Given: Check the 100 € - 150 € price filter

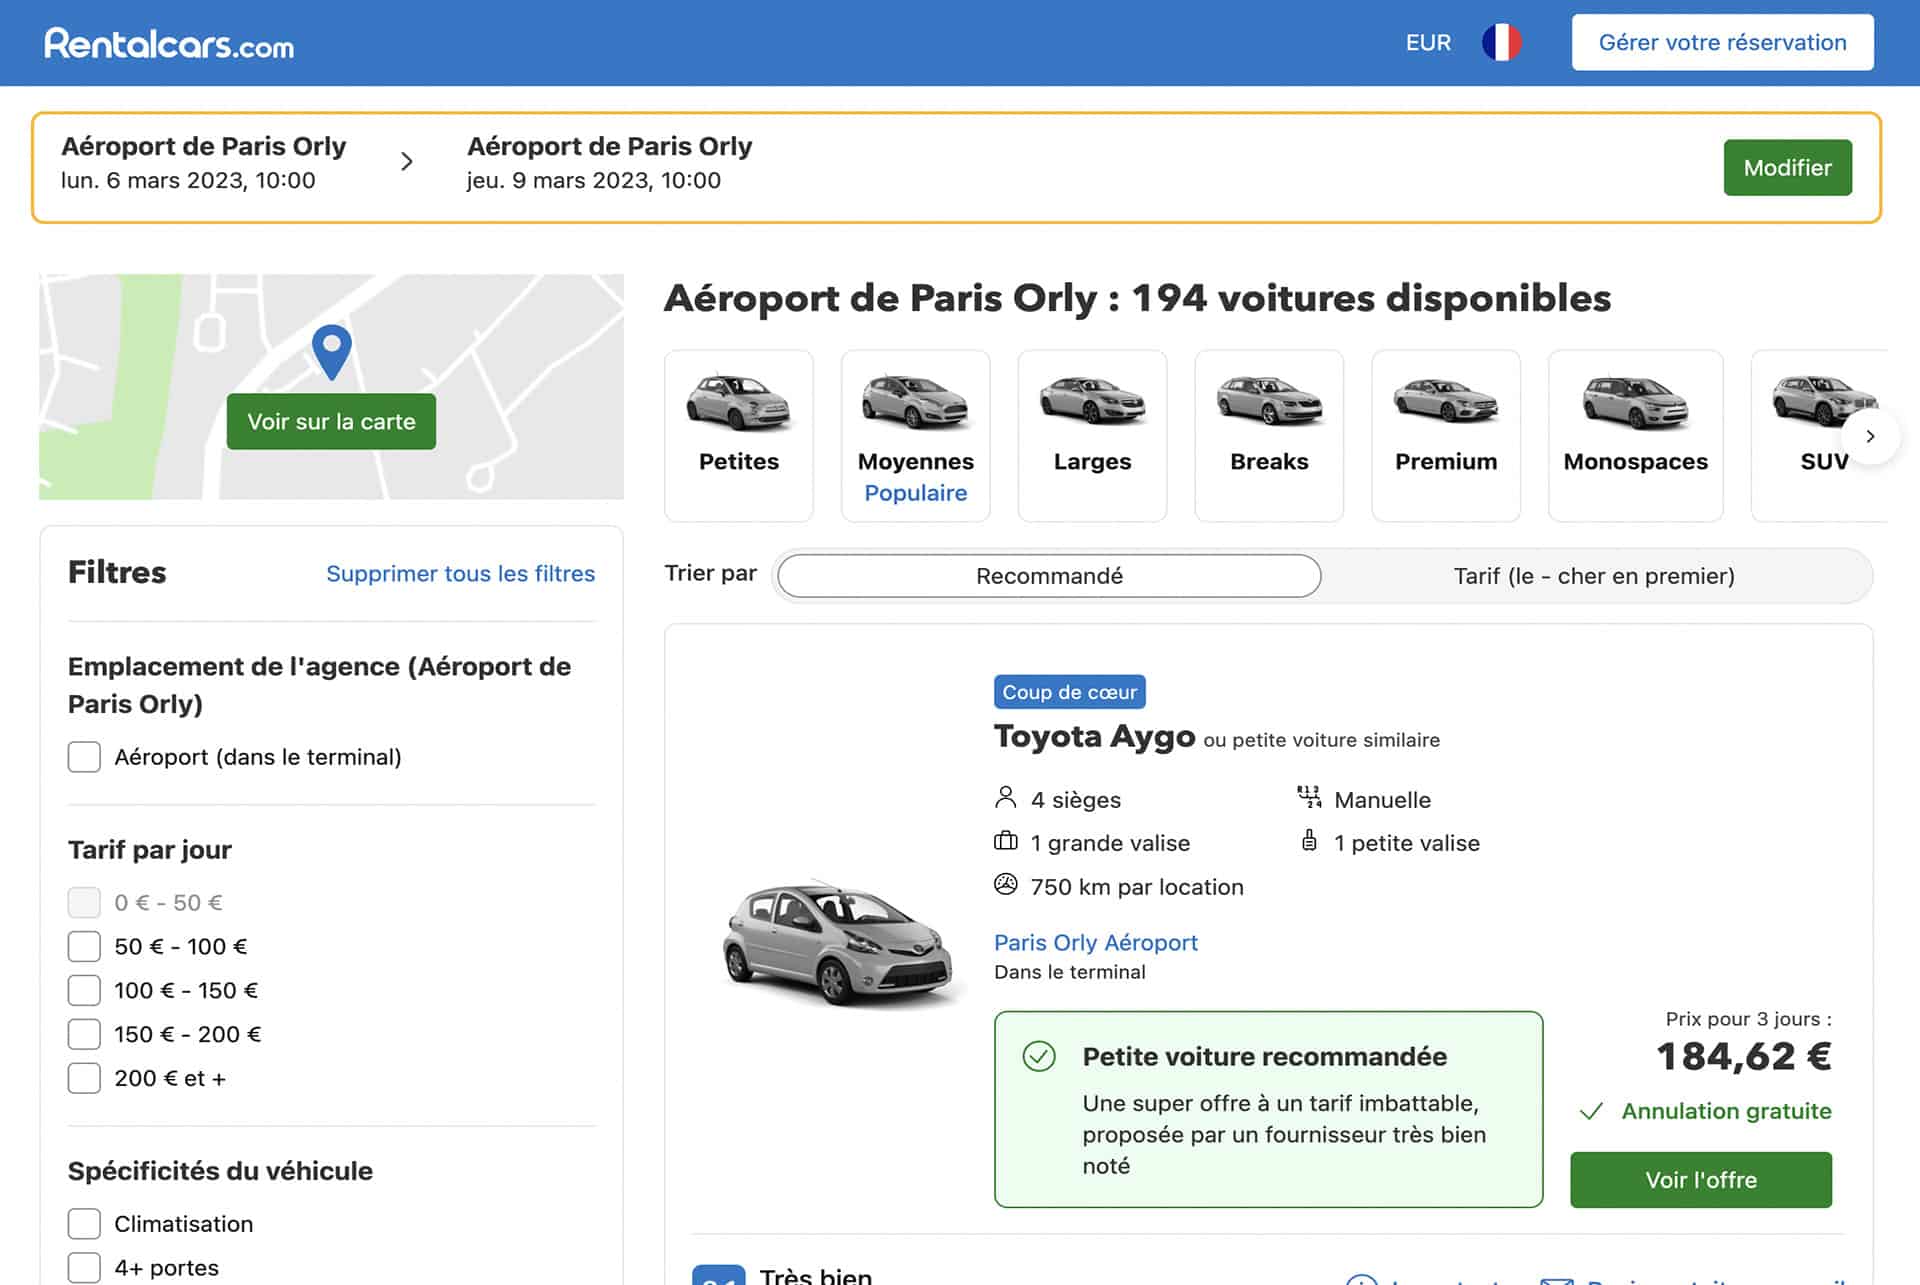Looking at the screenshot, I should tap(84, 990).
